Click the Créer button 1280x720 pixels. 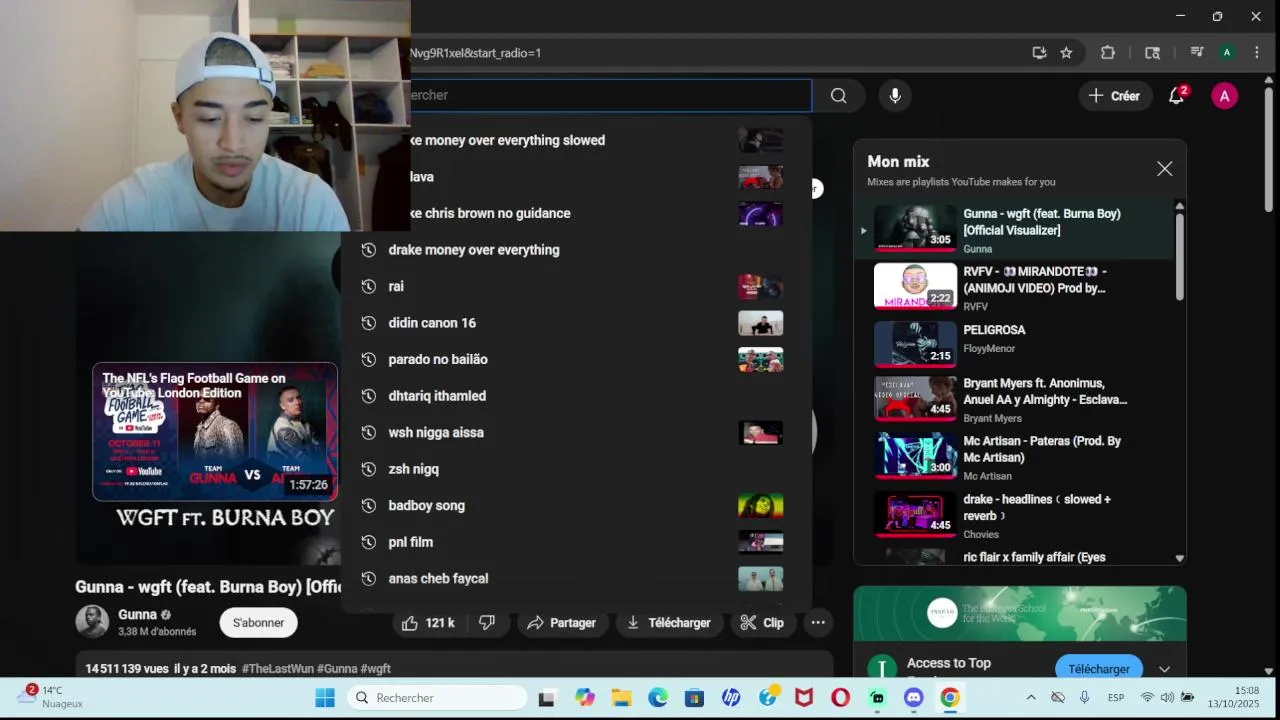1114,96
